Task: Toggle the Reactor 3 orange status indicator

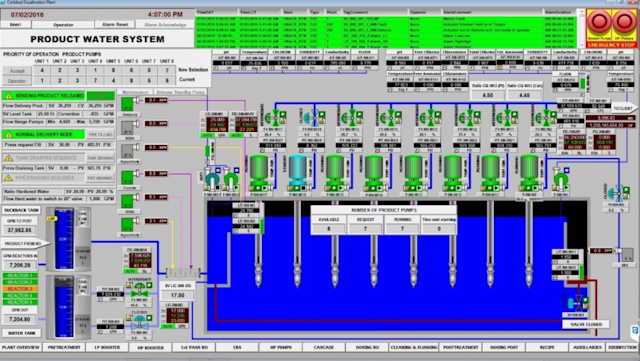Action: [x=20, y=289]
